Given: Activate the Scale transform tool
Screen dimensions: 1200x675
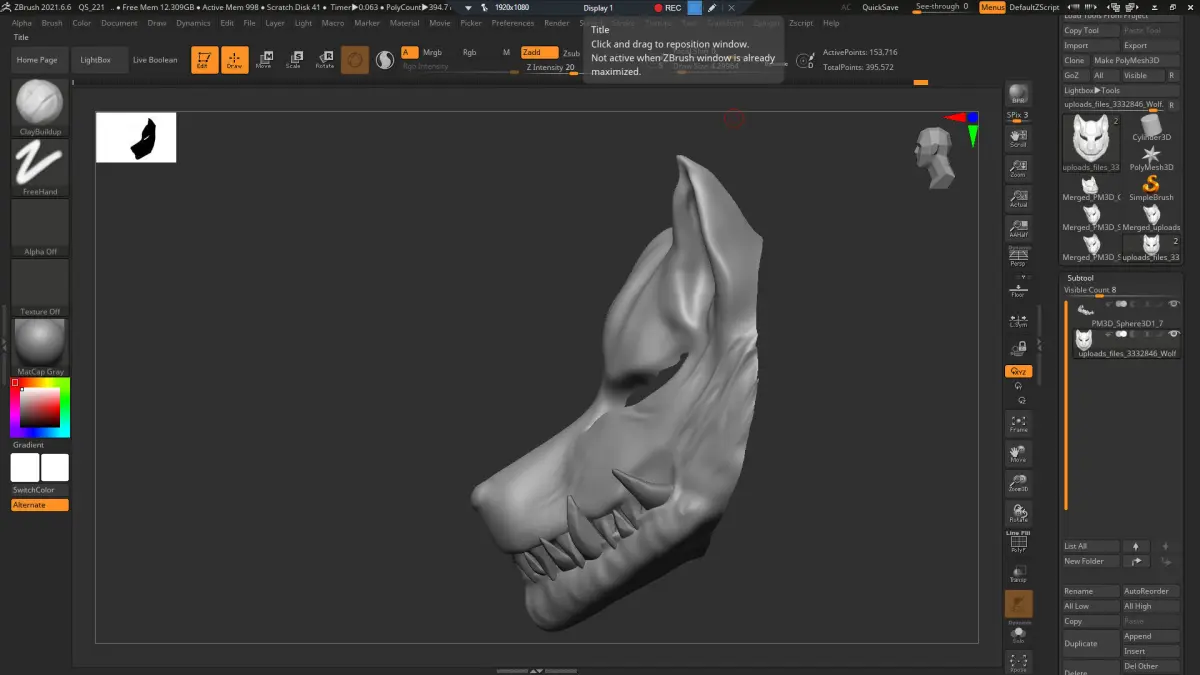Looking at the screenshot, I should coord(293,60).
